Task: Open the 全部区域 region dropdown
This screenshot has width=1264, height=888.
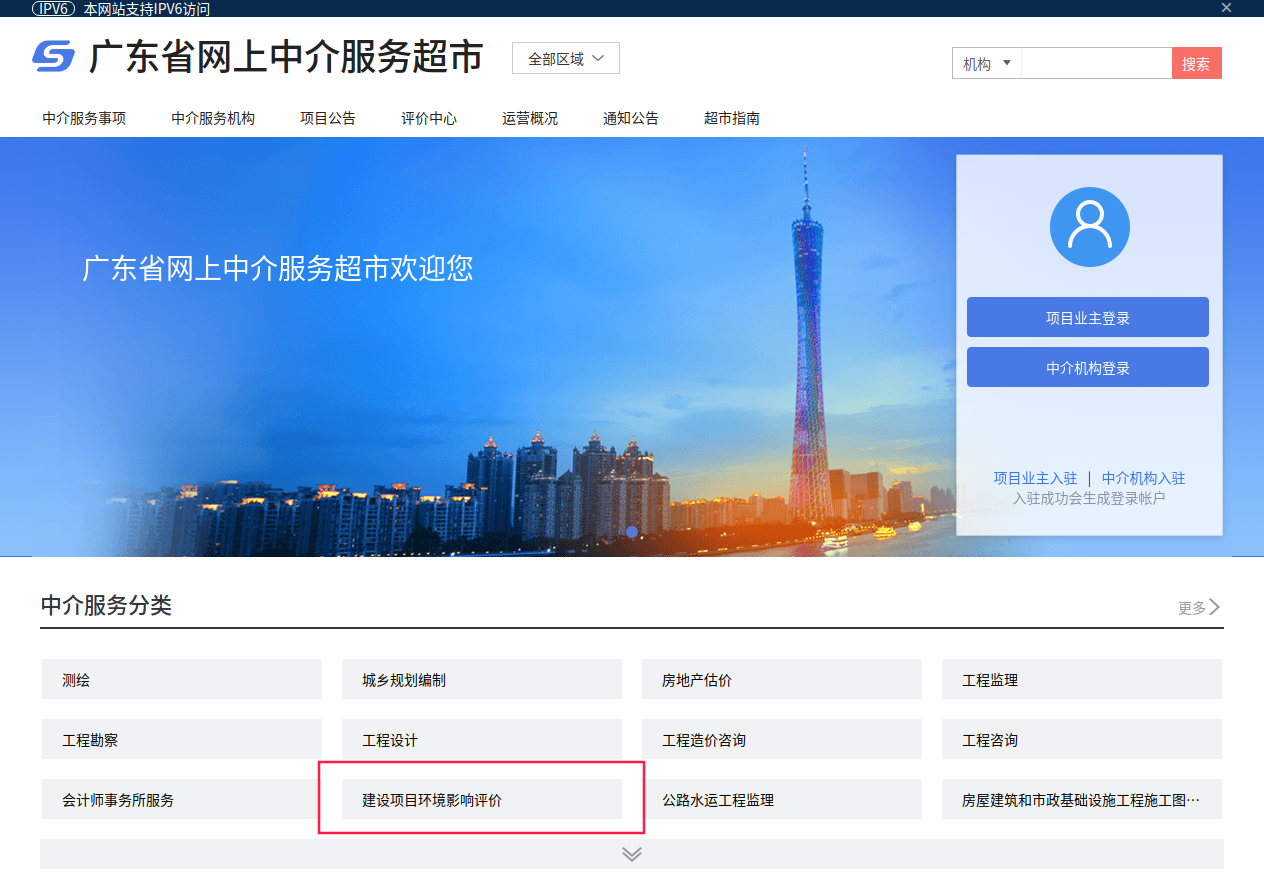Action: click(x=566, y=58)
